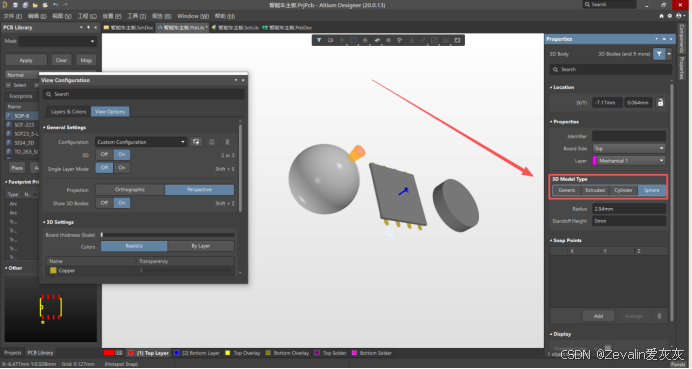Select Orthographic projection
Viewport: 692px width, 369px height.
130,190
